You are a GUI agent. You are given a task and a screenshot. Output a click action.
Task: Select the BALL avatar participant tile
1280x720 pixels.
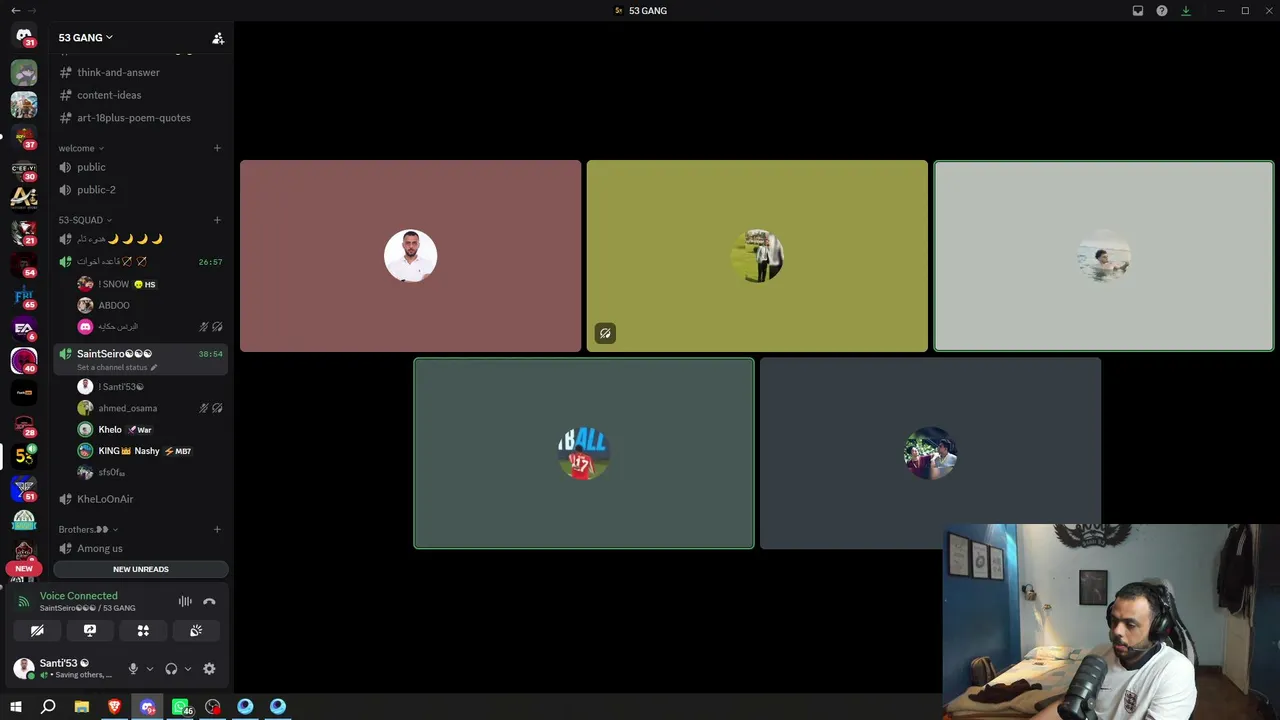584,453
